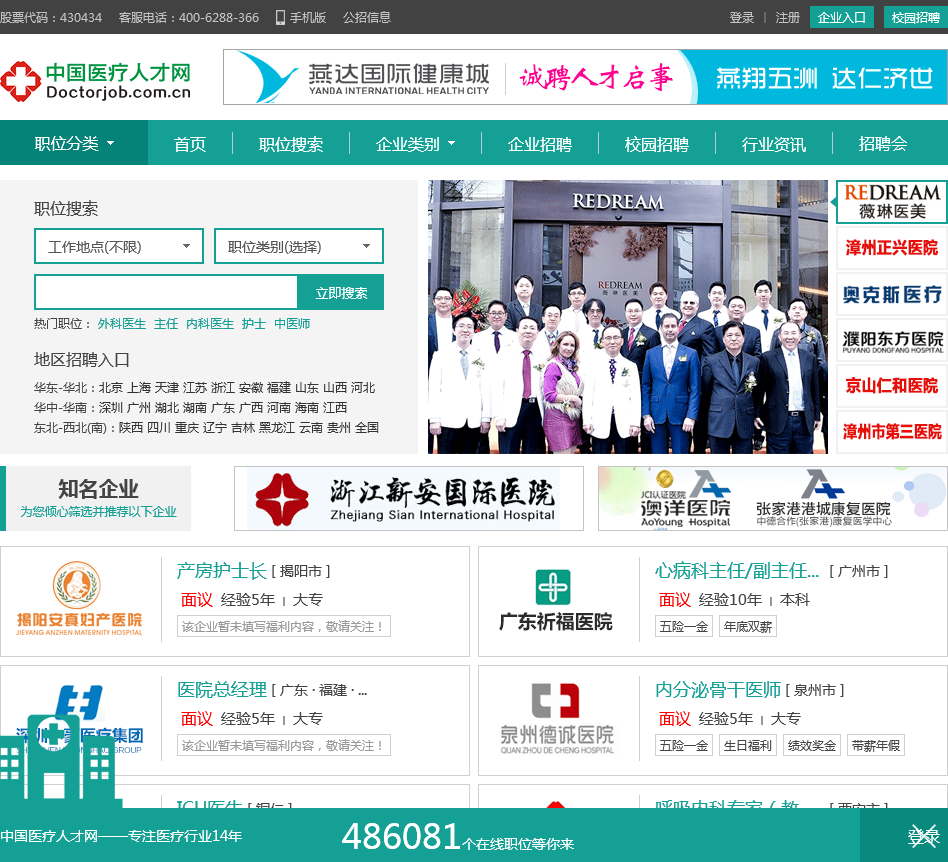The height and width of the screenshot is (862, 948).
Task: Choose region 广州
Action: [x=138, y=407]
